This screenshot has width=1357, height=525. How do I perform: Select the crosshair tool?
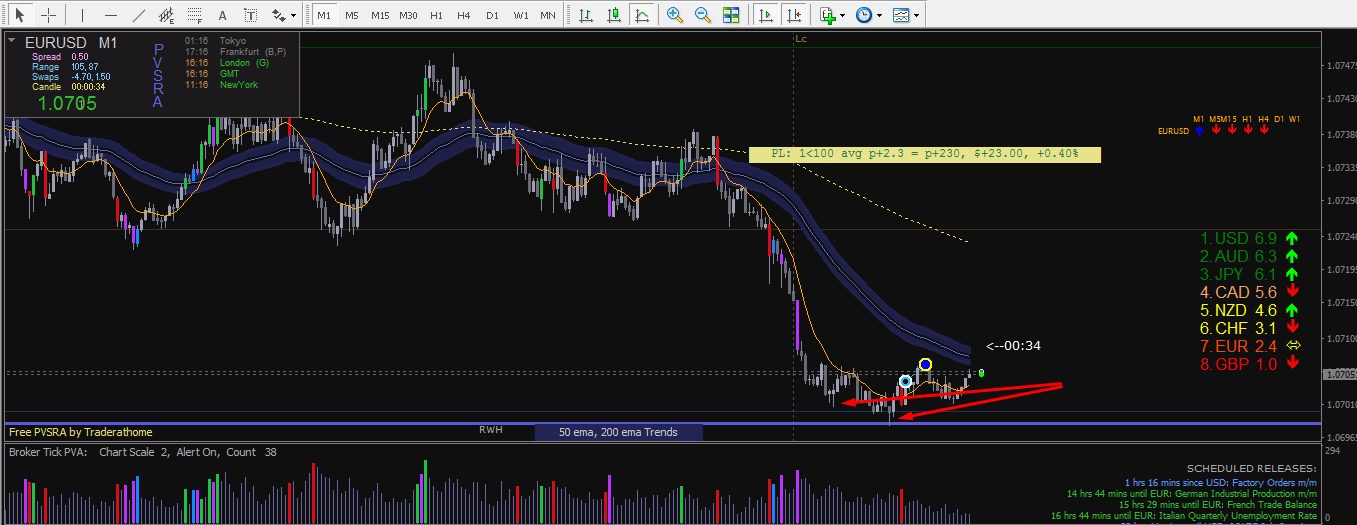(47, 15)
